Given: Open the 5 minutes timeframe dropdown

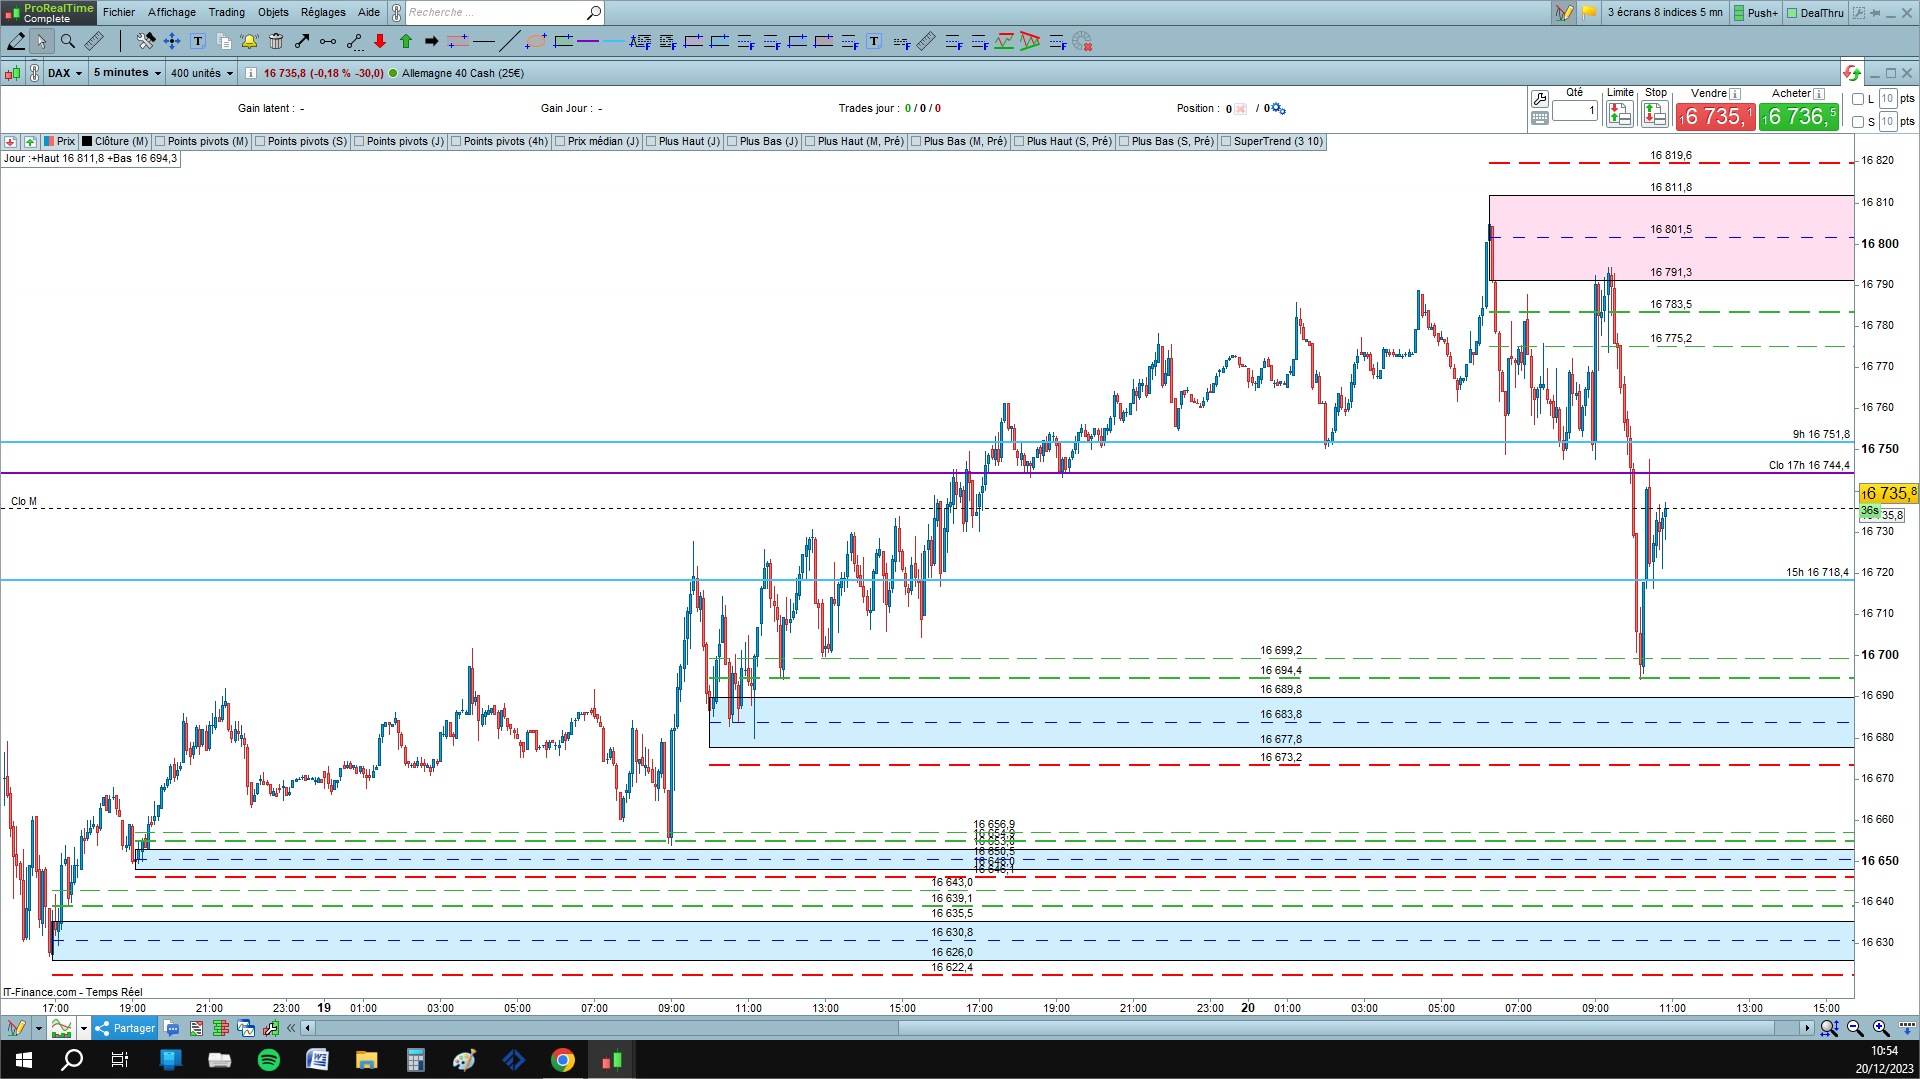Looking at the screenshot, I should click(127, 73).
